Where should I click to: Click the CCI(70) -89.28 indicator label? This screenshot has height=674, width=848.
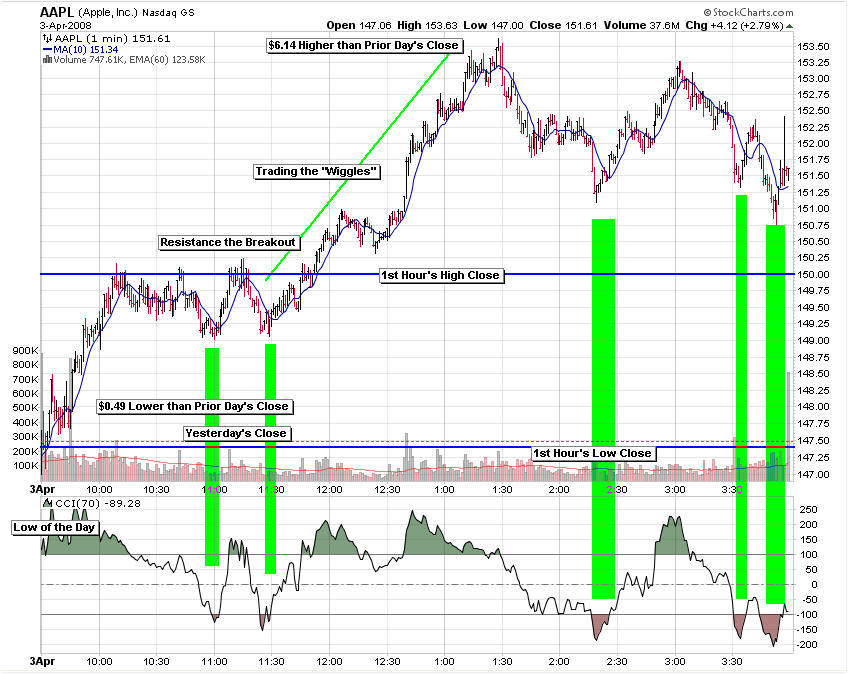[x=98, y=504]
